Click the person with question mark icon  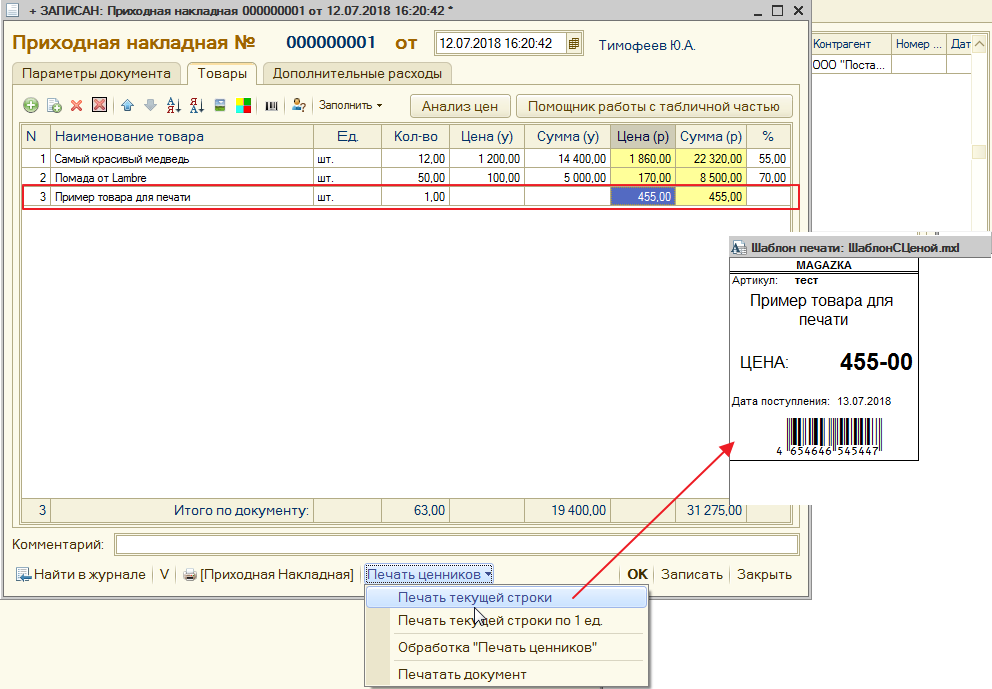click(x=299, y=106)
